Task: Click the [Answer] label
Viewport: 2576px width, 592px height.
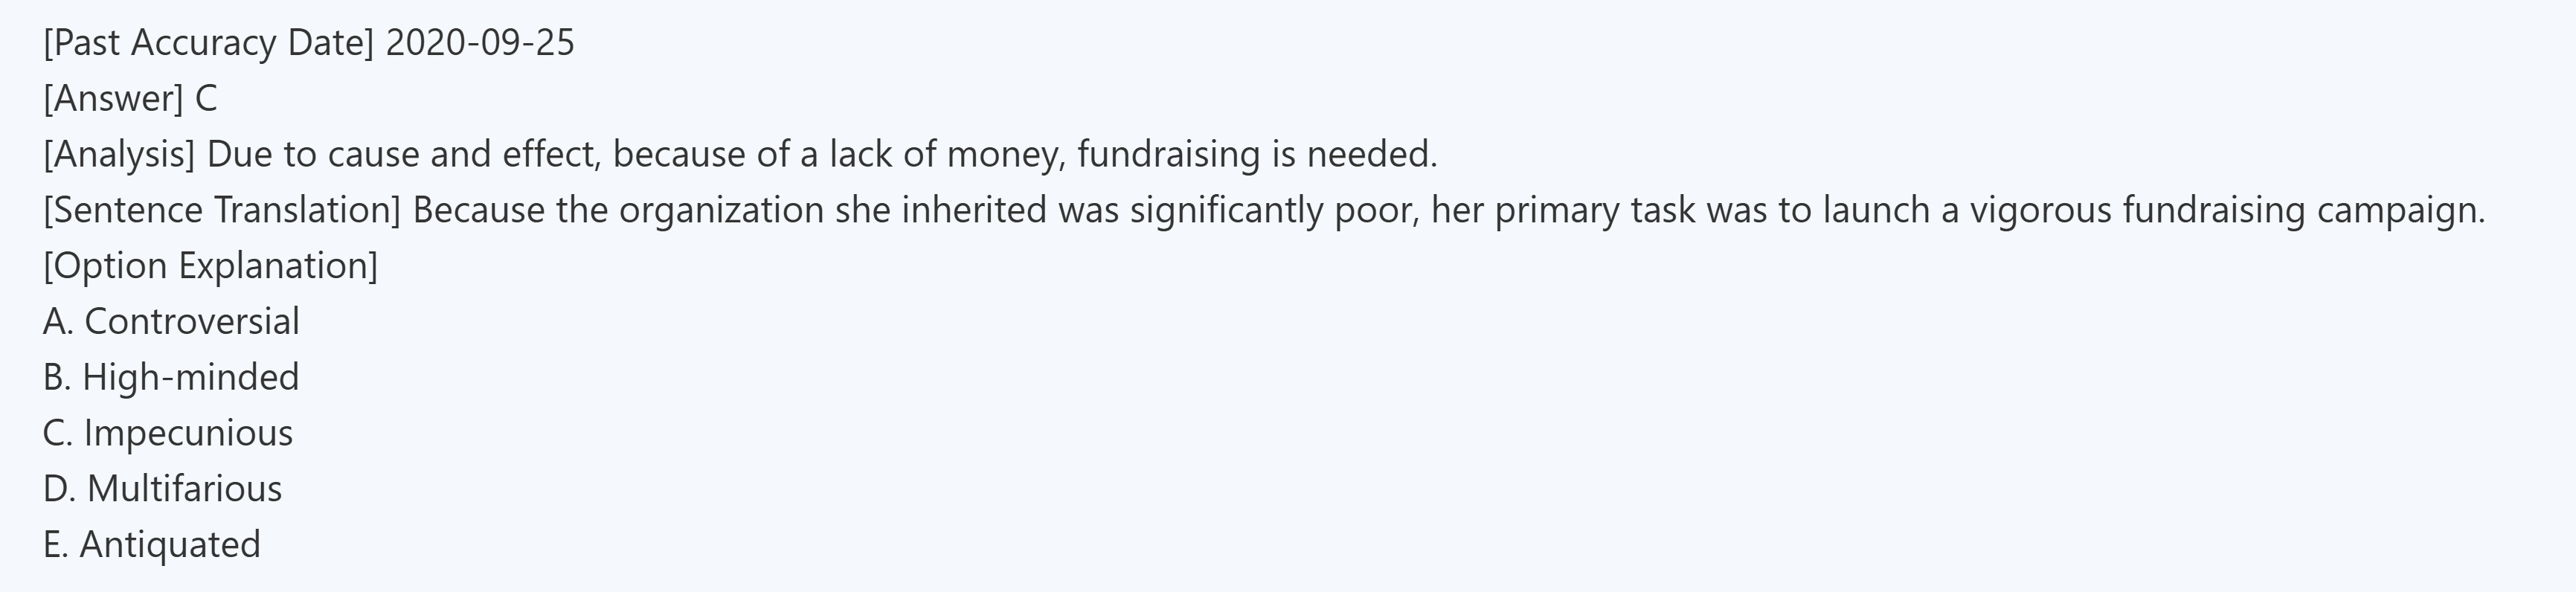Action: click(x=113, y=99)
